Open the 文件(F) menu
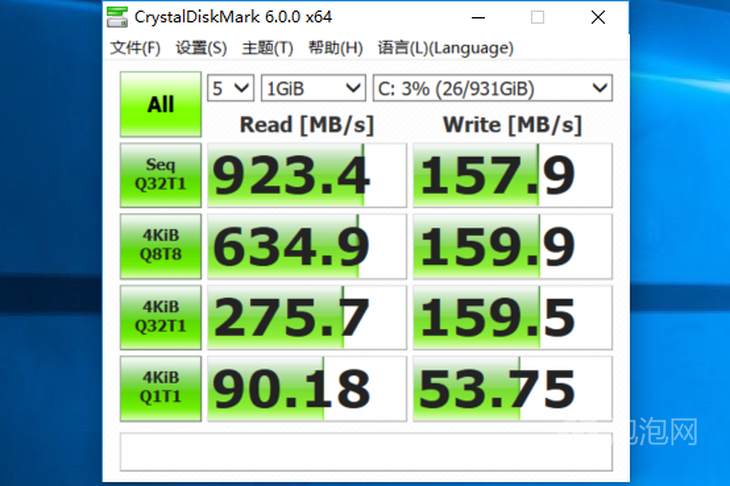This screenshot has width=730, height=486. point(135,48)
